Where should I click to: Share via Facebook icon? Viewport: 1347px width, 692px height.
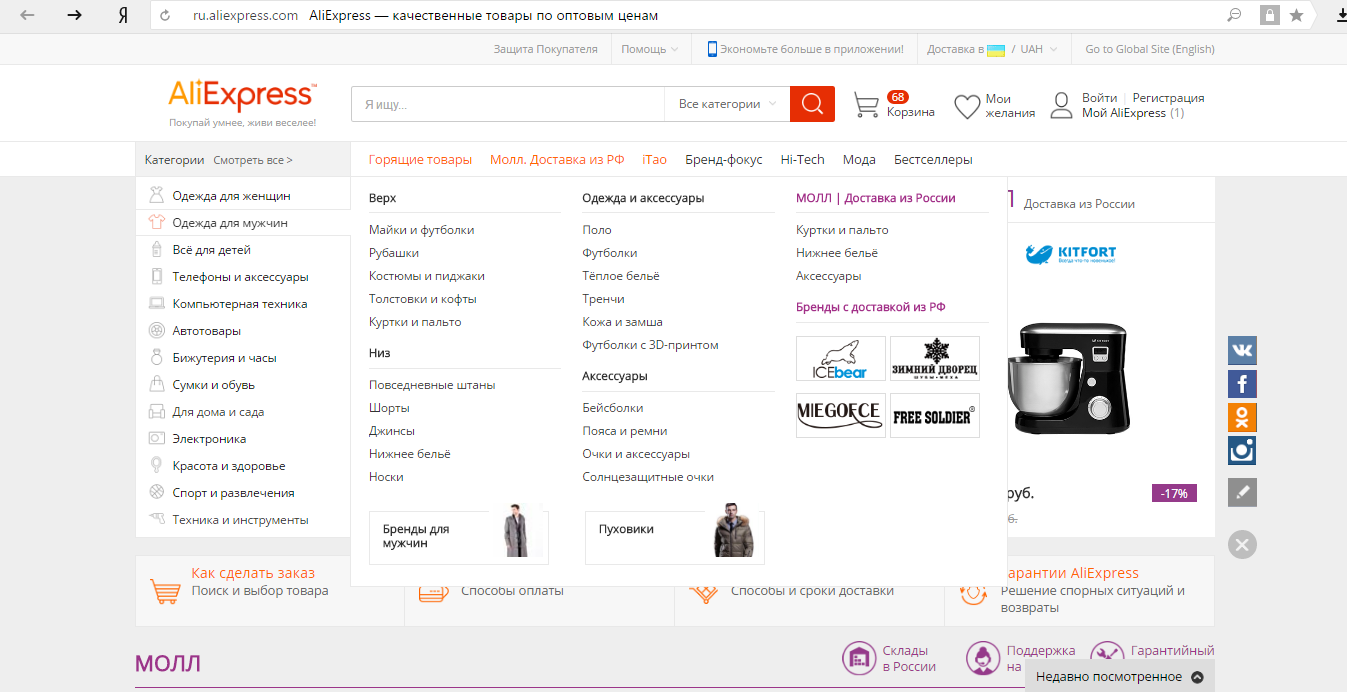(1242, 383)
